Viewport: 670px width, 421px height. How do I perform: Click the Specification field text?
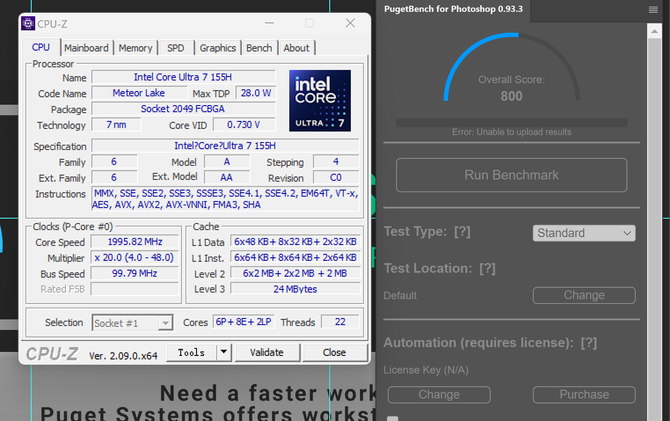pyautogui.click(x=225, y=146)
